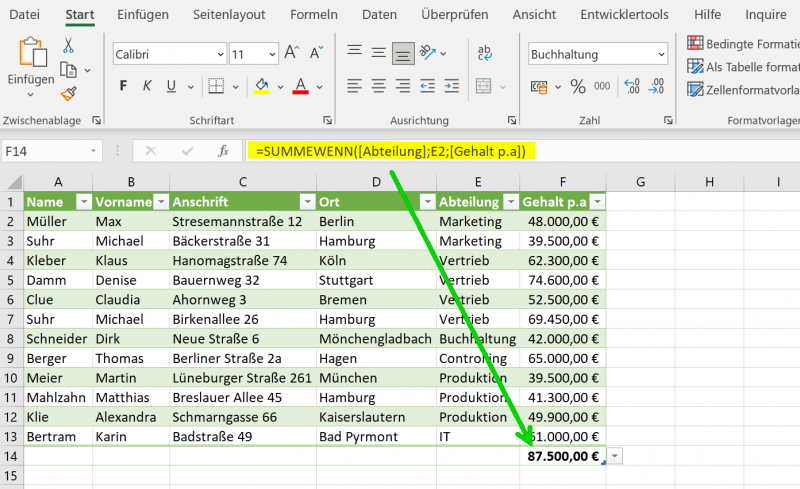
Task: Select cell with 87.500,00 € total
Action: pyautogui.click(x=563, y=456)
